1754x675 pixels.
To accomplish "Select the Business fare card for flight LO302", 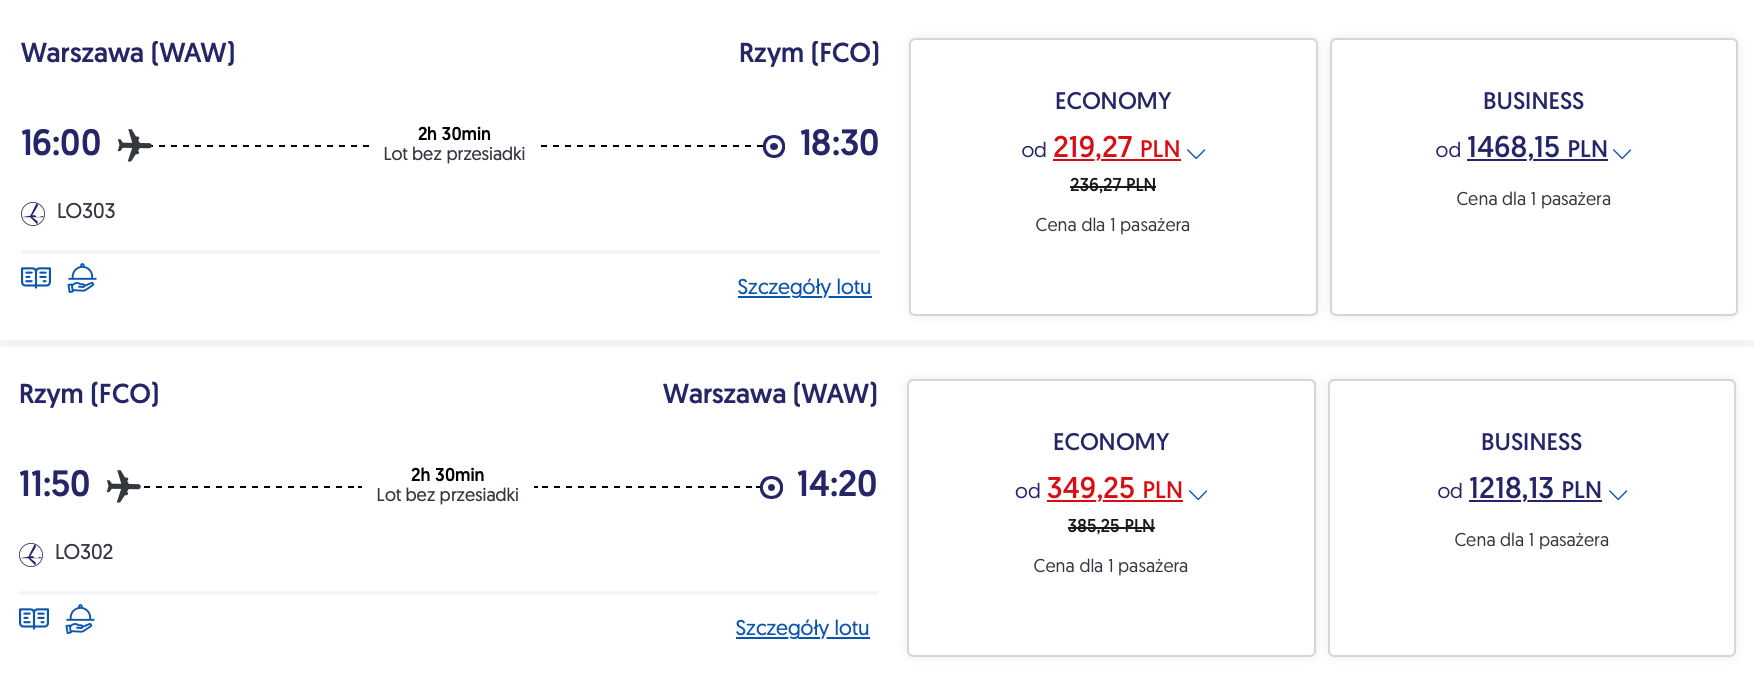I will click(x=1531, y=601).
